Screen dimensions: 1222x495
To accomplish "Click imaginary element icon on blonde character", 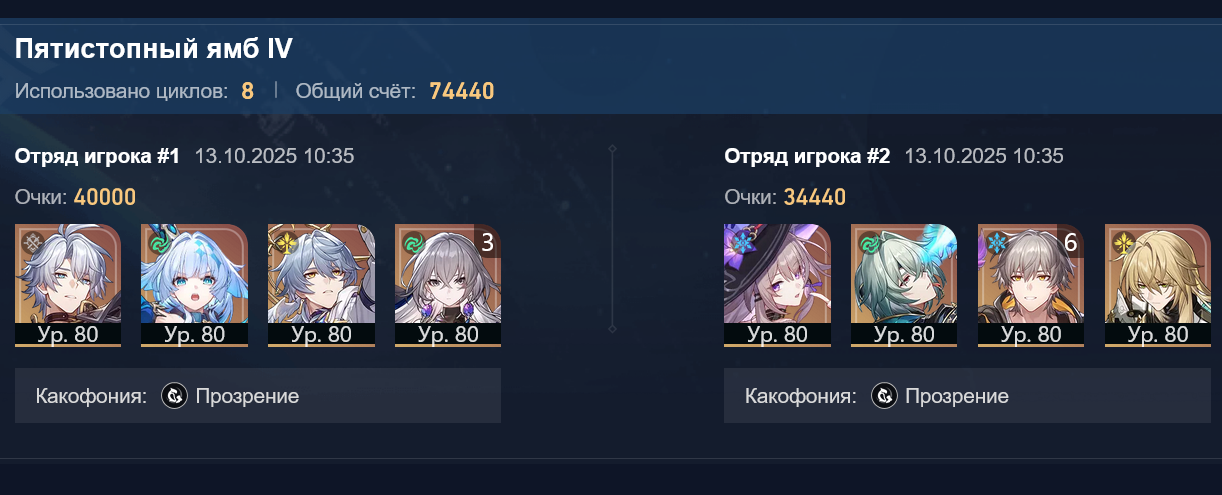I will tap(1122, 243).
